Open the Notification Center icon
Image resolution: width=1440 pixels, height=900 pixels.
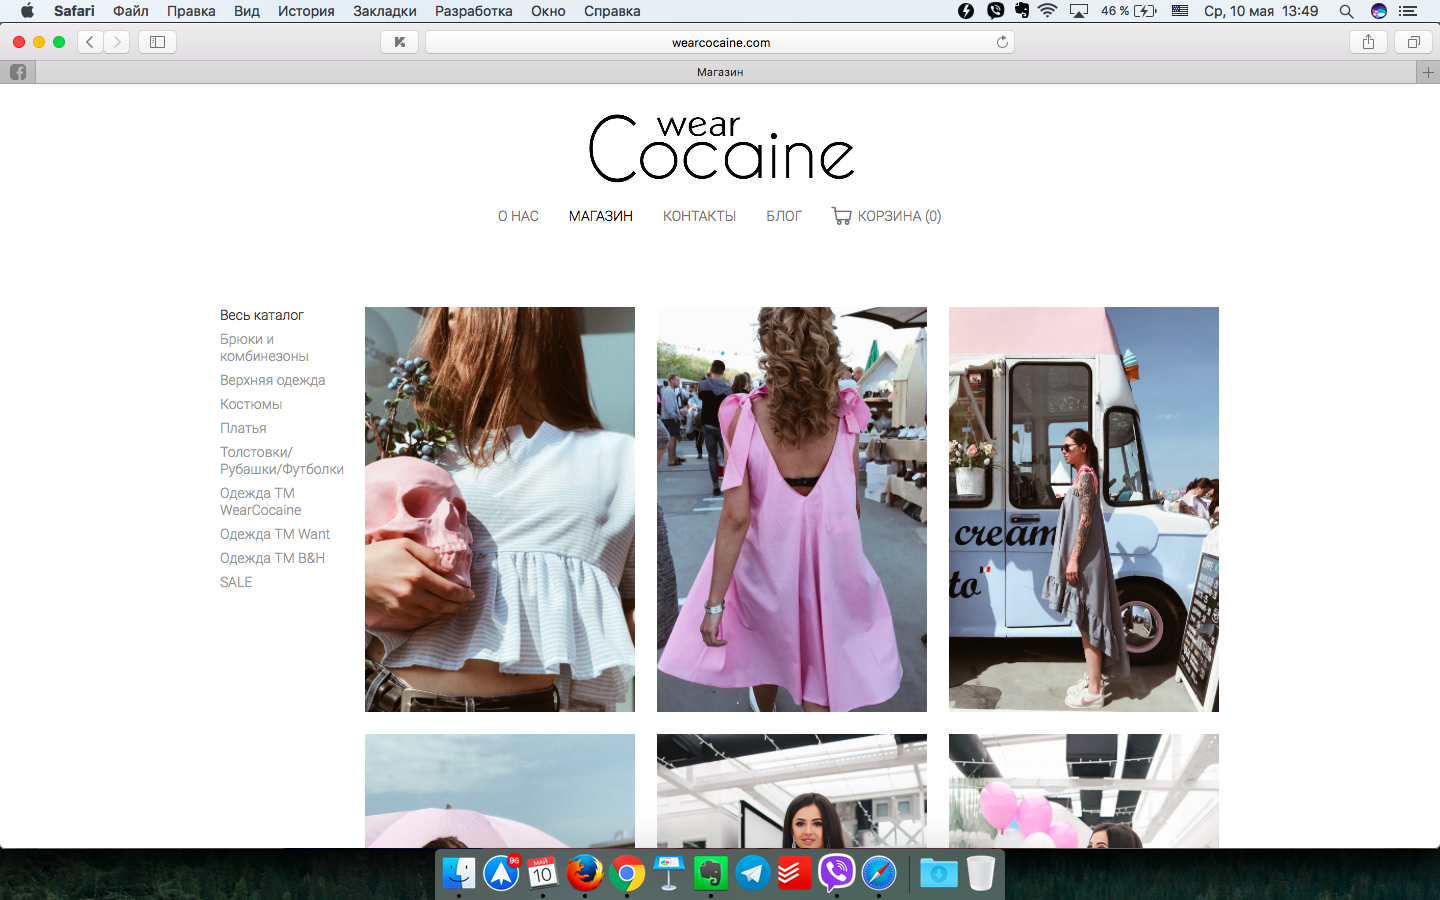1408,11
